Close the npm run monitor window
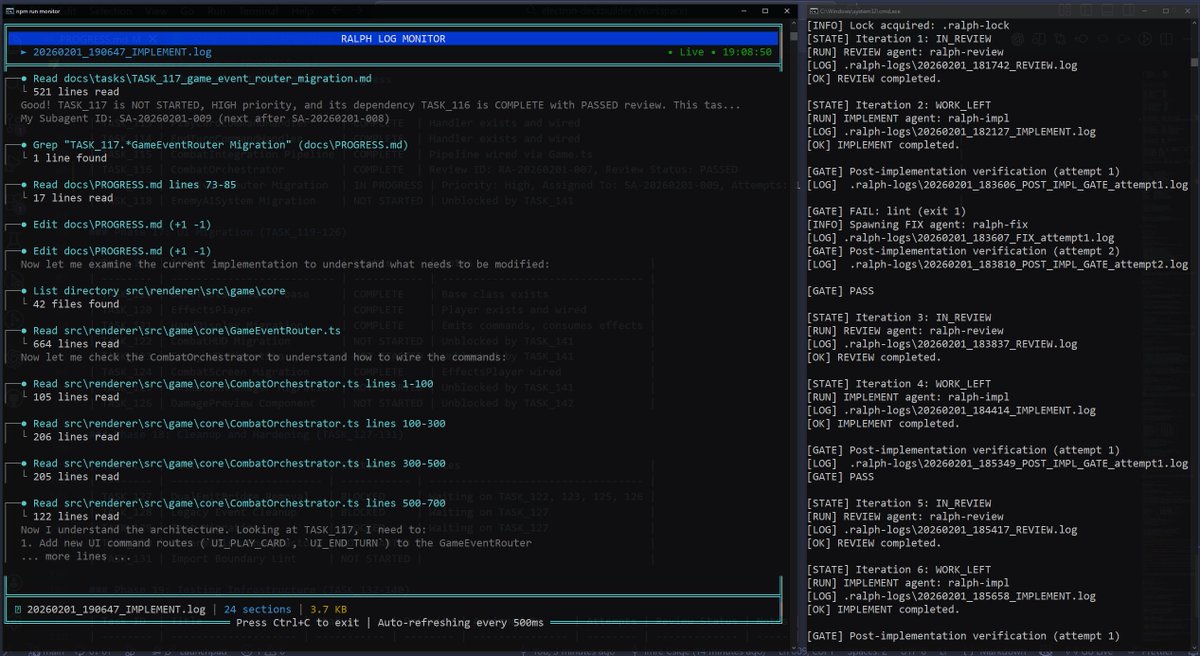1200x656 pixels. (x=786, y=10)
